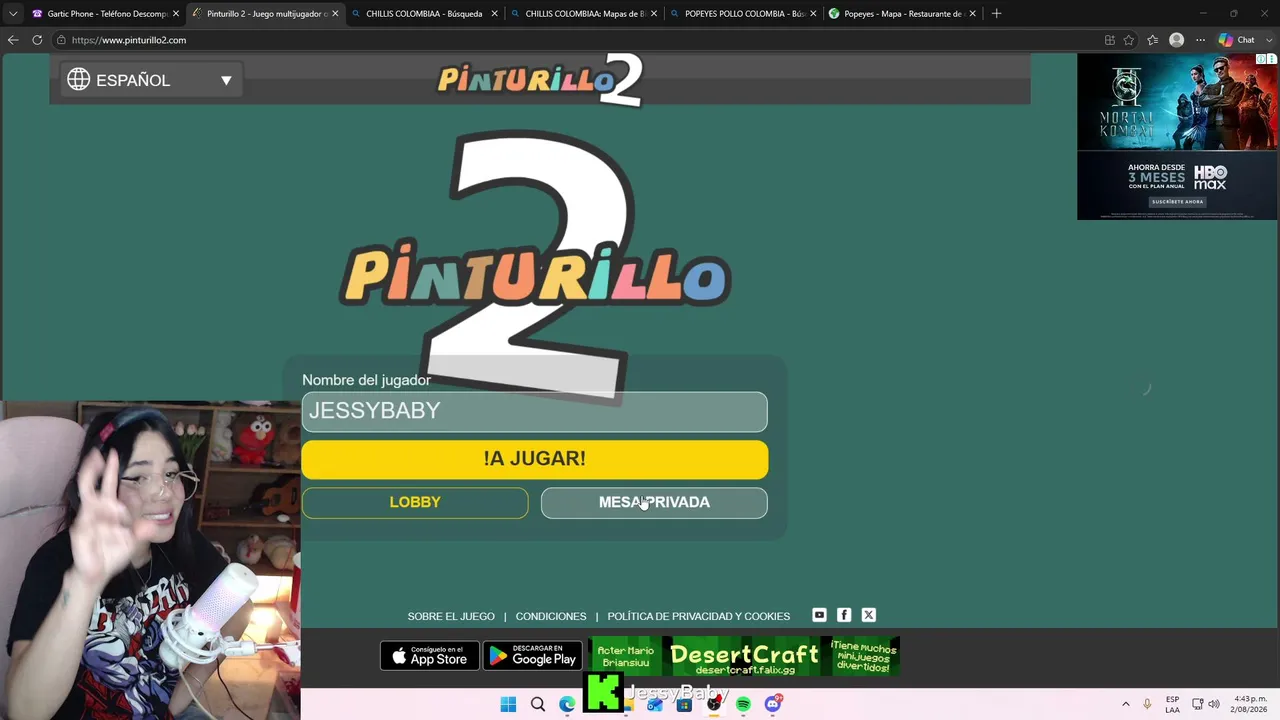The height and width of the screenshot is (720, 1280).
Task: Open the POLÍTICA DE PRIVACIDAD Y COOKIES link
Action: click(699, 616)
